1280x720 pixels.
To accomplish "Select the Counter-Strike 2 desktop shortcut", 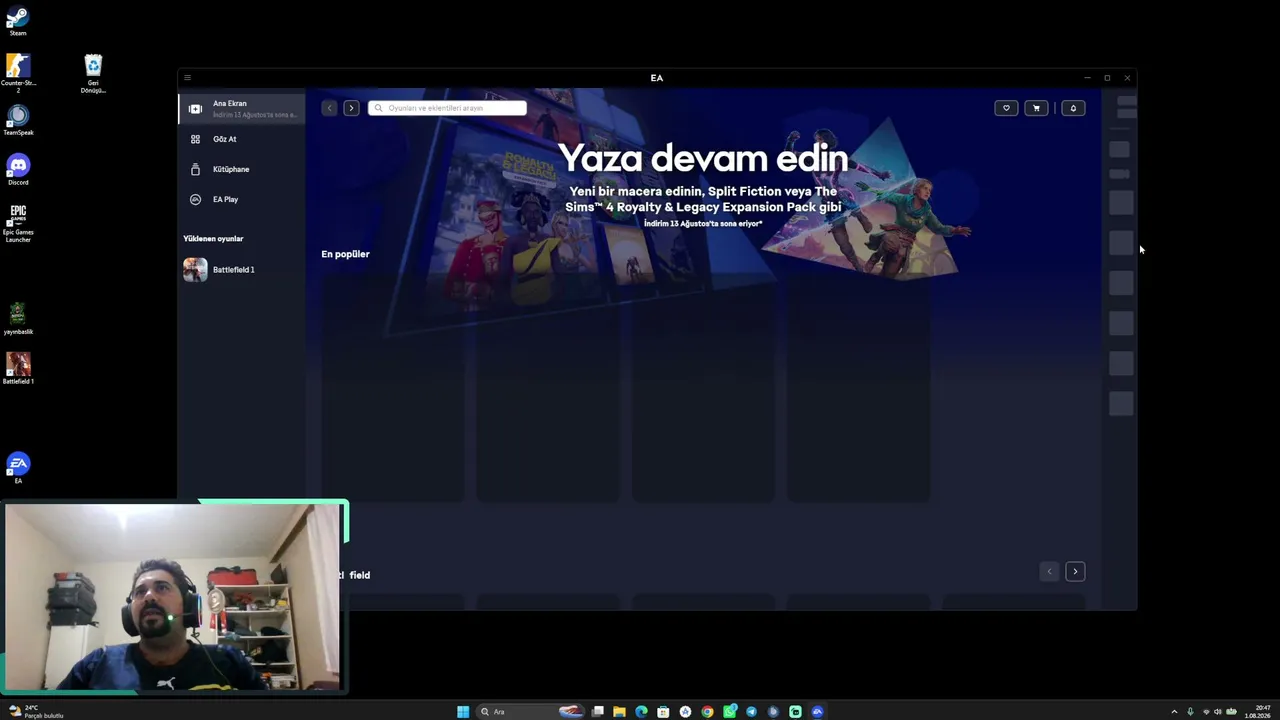I will pos(18,72).
